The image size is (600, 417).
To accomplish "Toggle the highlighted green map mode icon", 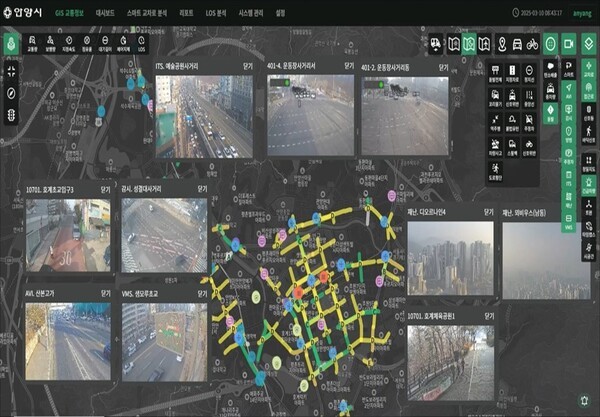I will 467,44.
